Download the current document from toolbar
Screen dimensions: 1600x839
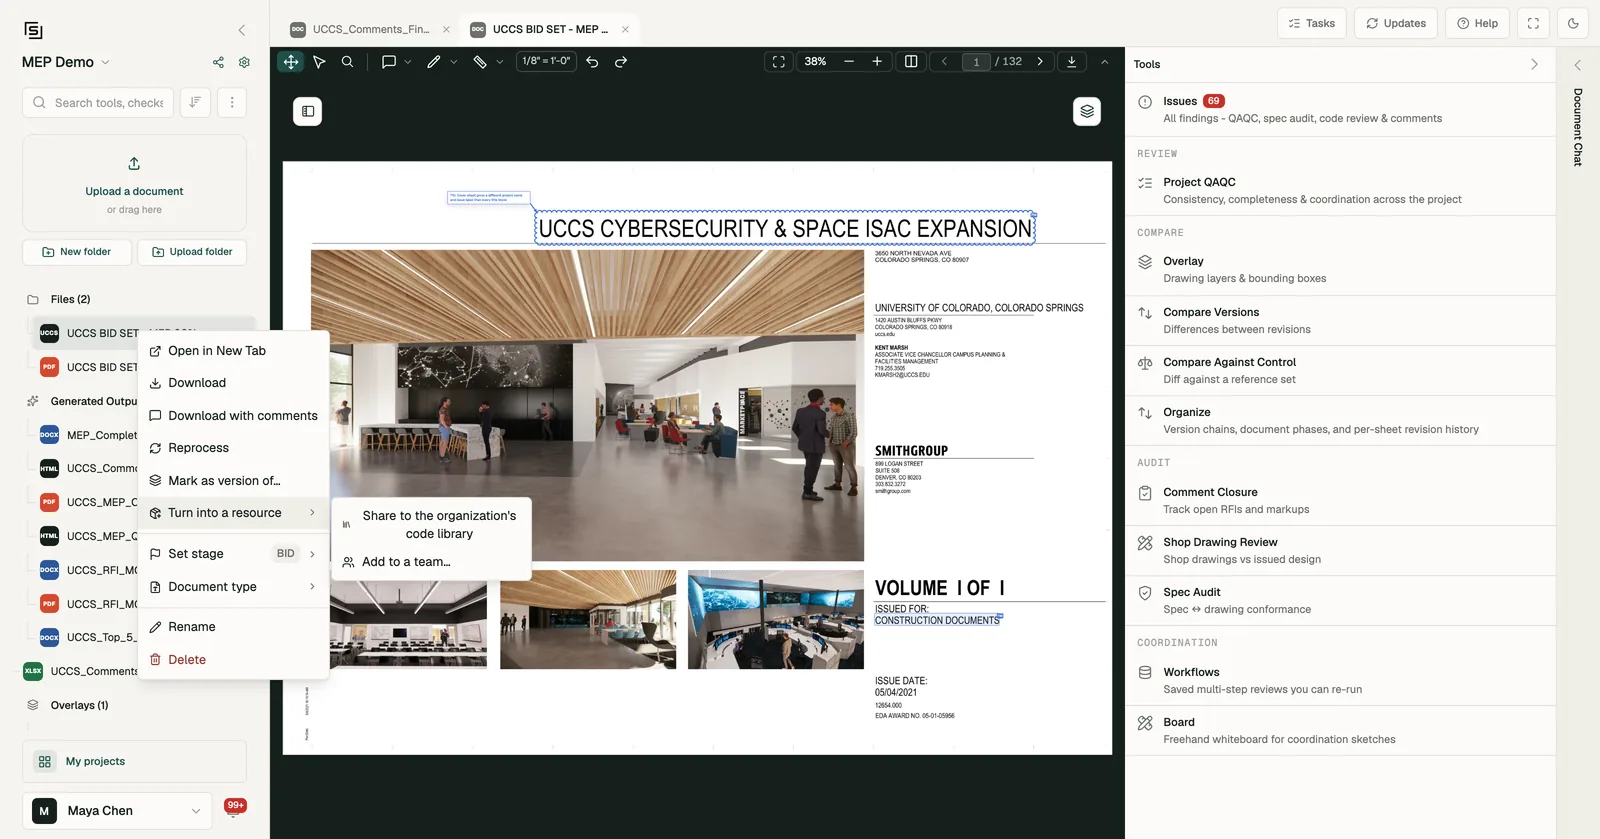coord(1072,62)
